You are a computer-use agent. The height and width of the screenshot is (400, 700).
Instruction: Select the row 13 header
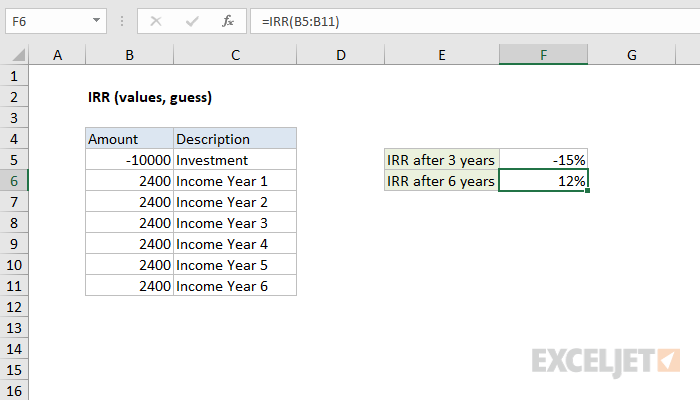point(14,328)
